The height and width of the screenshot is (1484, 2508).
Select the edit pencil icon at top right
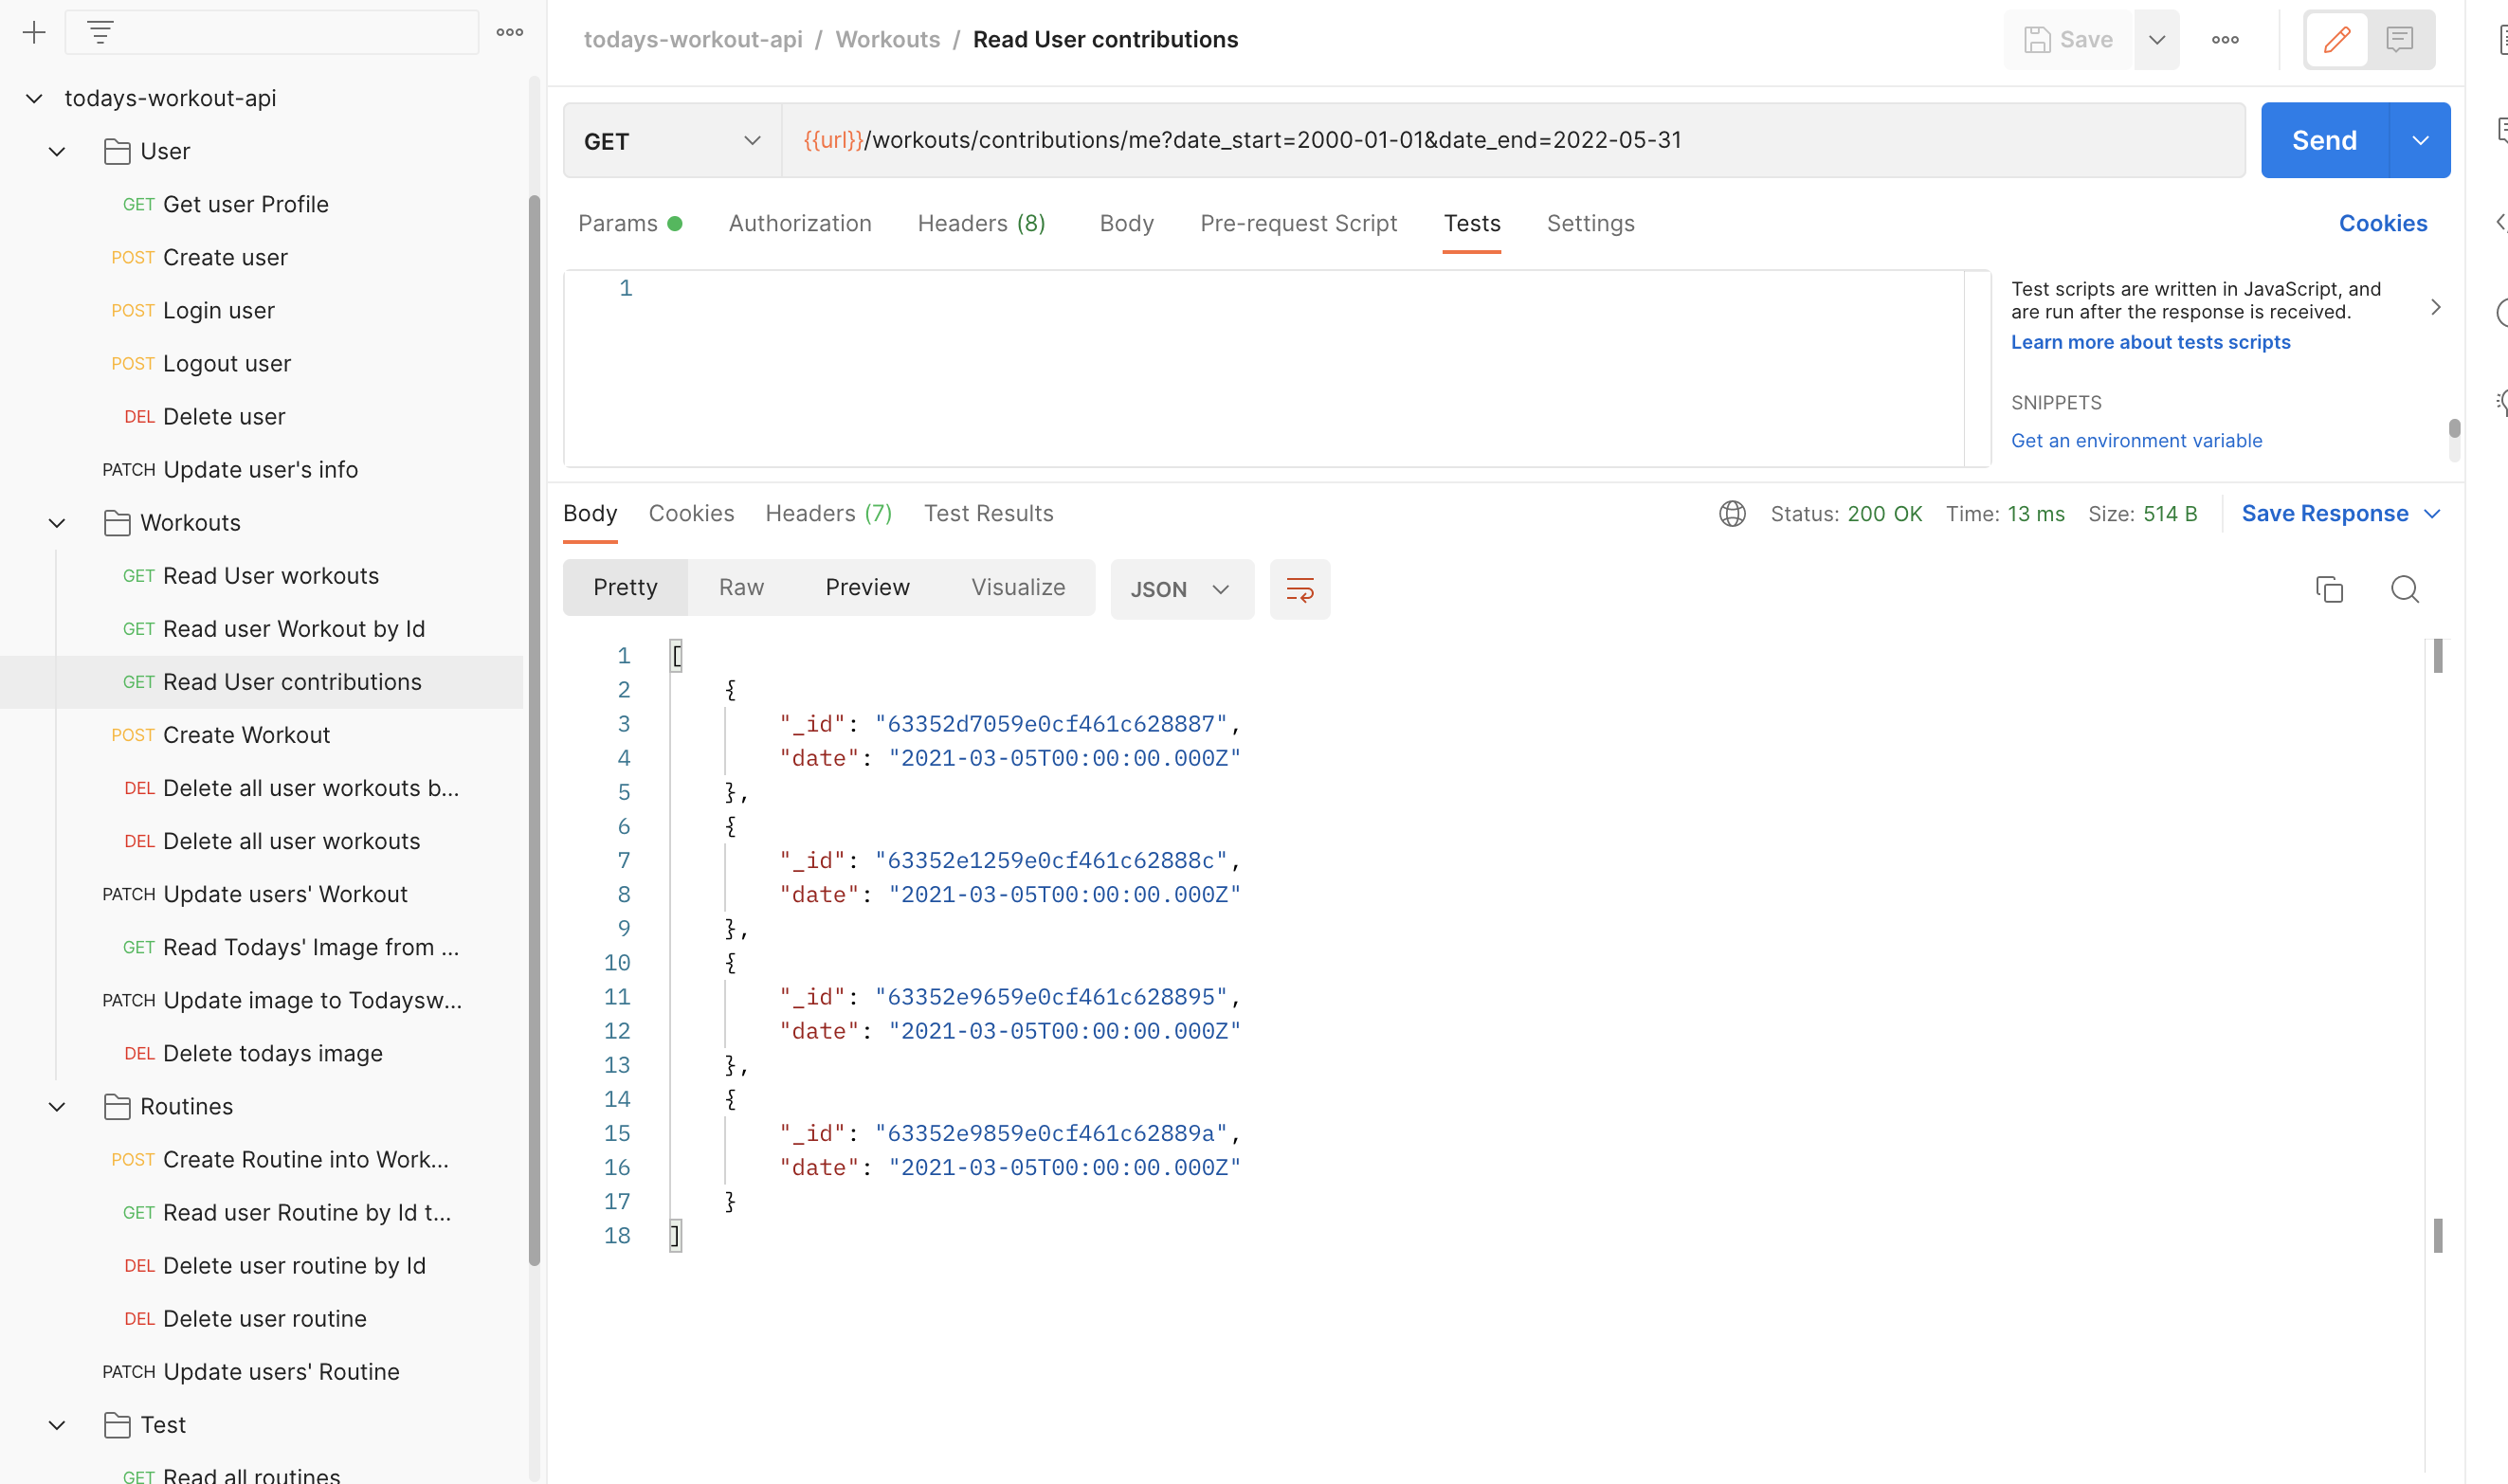click(x=2337, y=39)
